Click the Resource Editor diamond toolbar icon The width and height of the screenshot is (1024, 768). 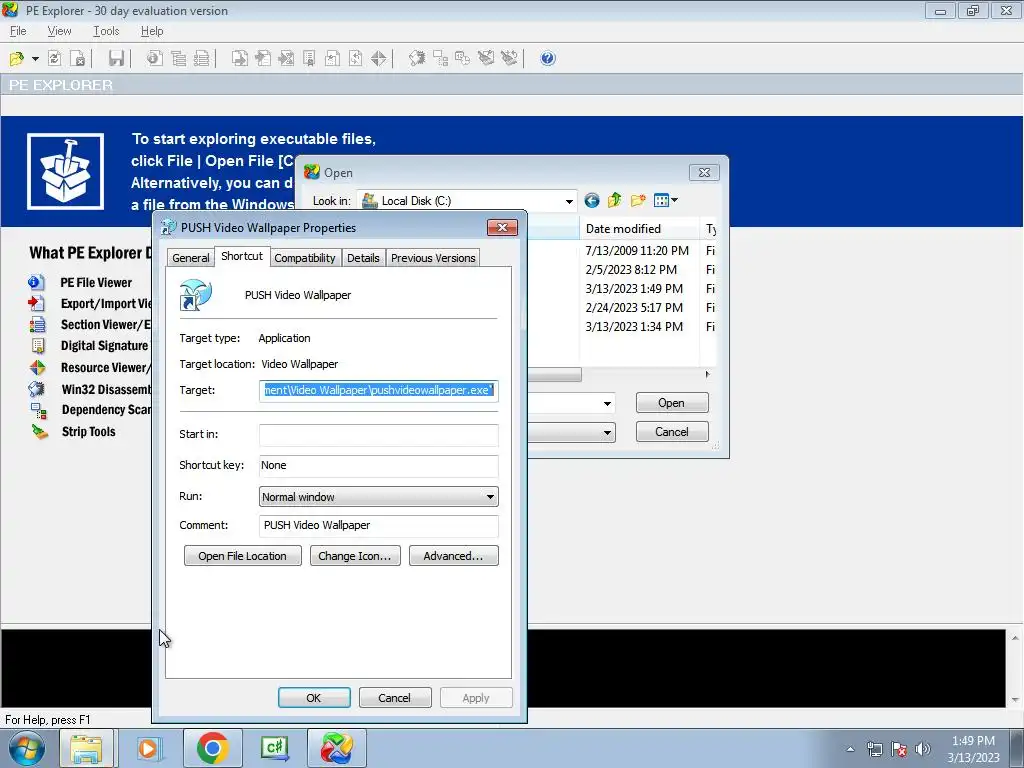click(x=378, y=59)
